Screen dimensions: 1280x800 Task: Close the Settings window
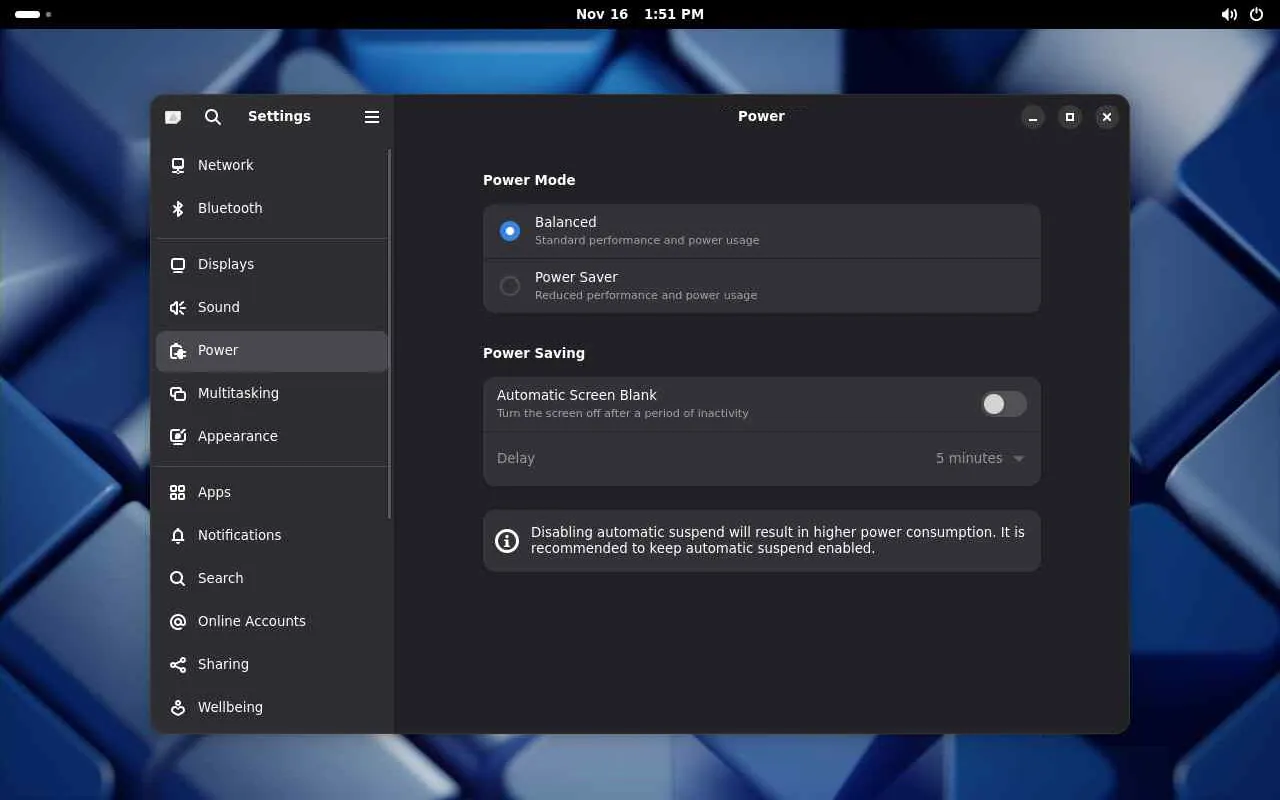[1106, 117]
